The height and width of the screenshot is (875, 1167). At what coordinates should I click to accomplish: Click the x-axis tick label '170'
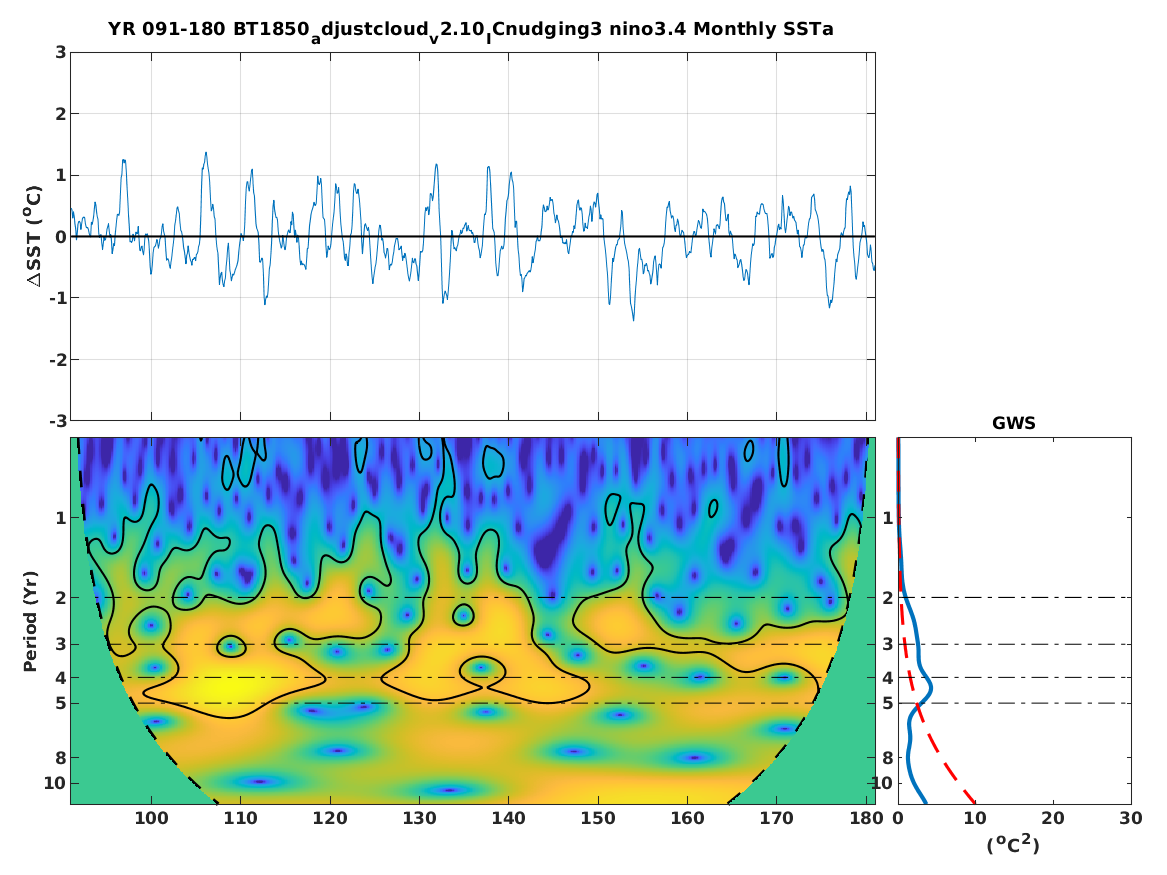click(776, 818)
